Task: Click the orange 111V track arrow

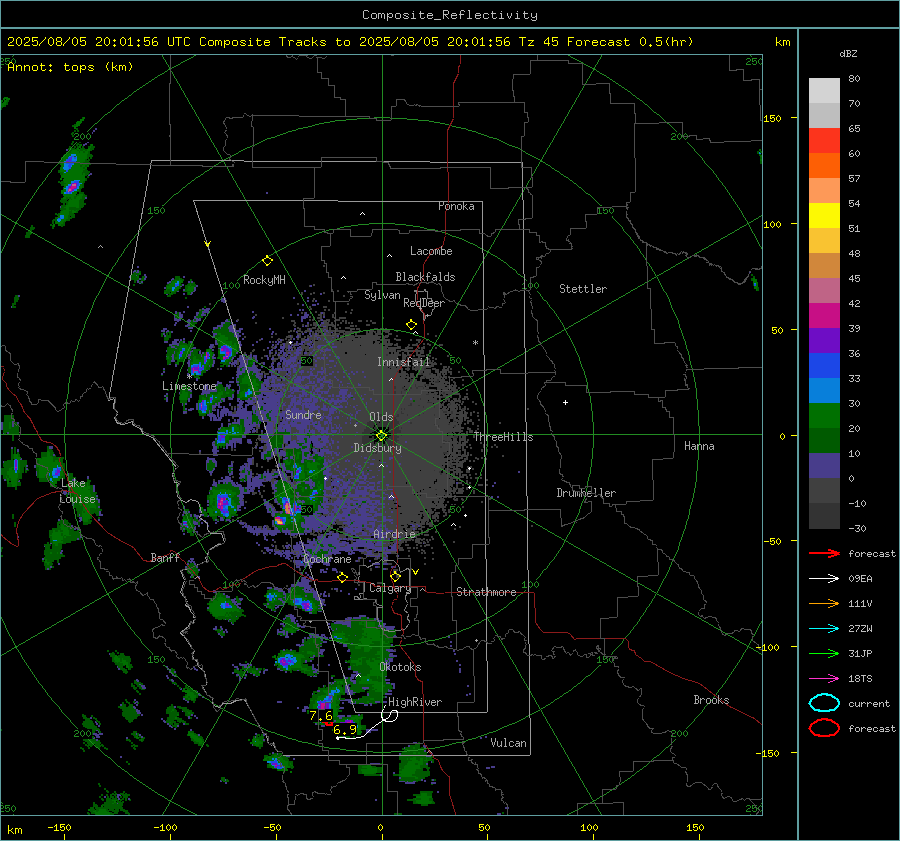Action: [824, 603]
